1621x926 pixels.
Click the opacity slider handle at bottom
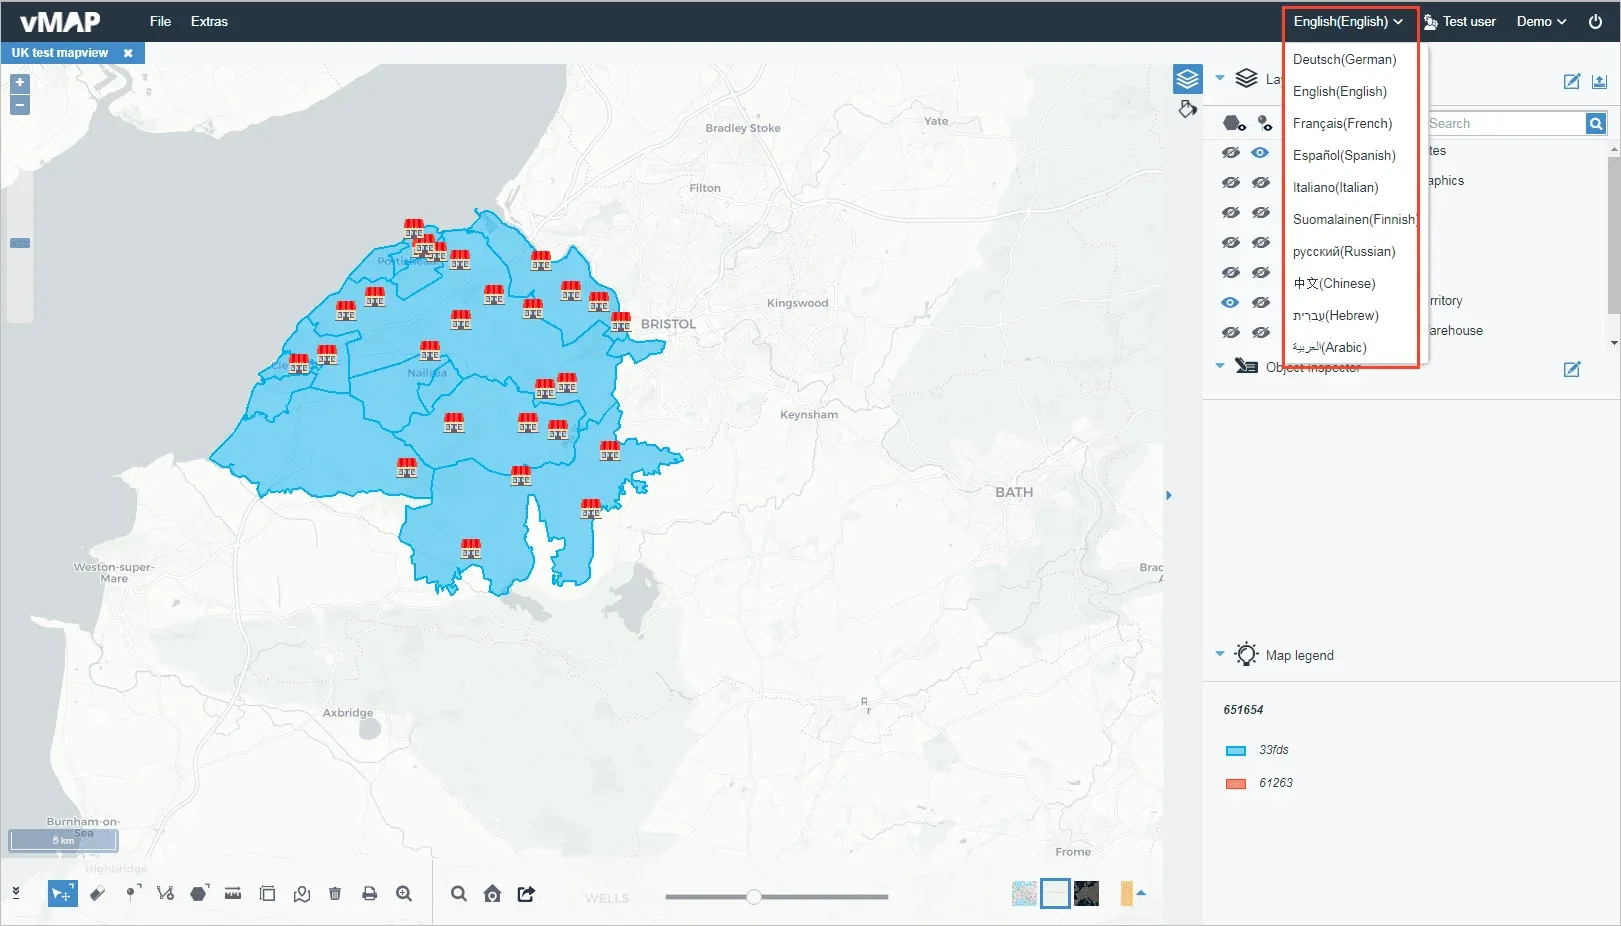pos(754,897)
